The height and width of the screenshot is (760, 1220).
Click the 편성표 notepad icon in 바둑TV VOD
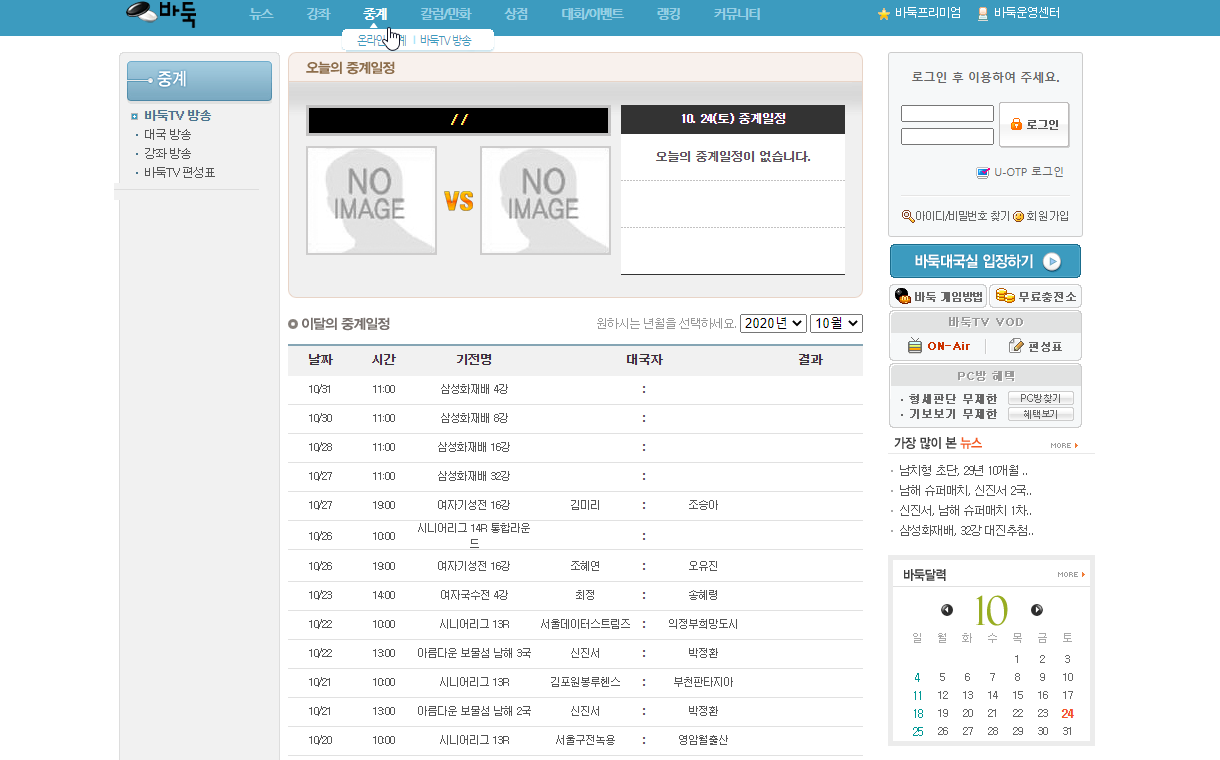click(x=1016, y=346)
